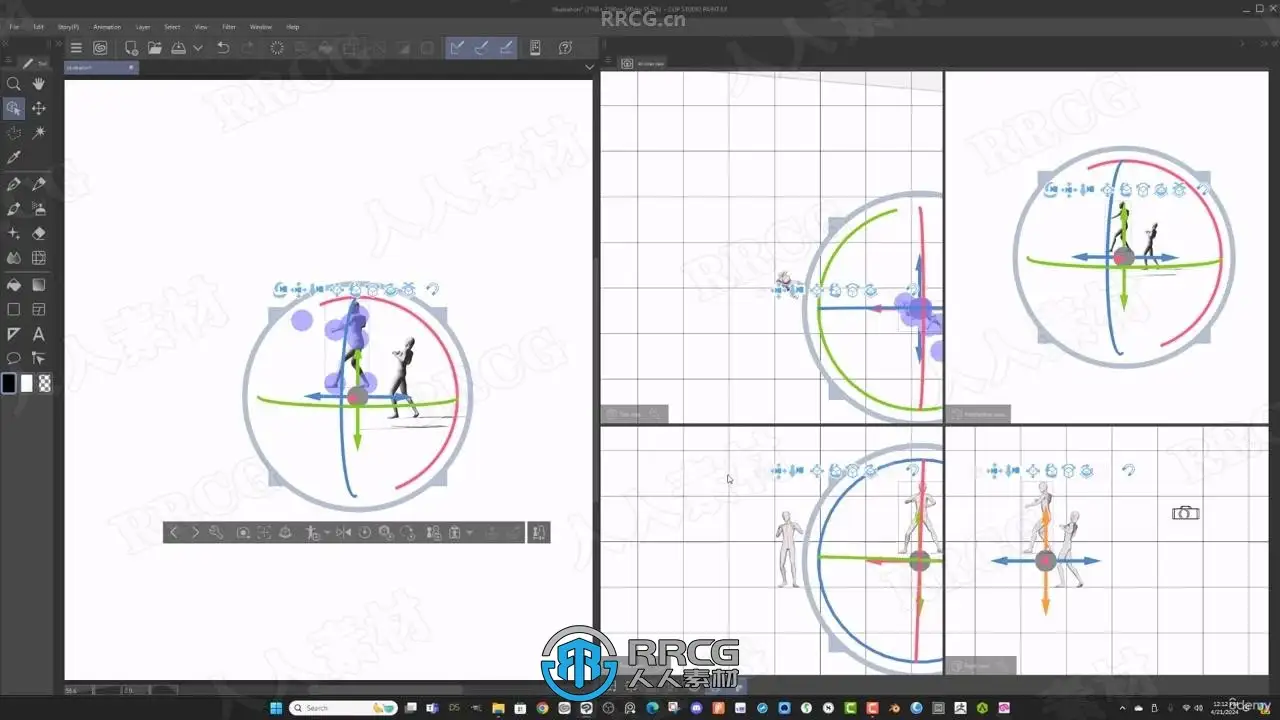Open body shape dropdown in object launcher
1280x720 pixels.
(469, 533)
